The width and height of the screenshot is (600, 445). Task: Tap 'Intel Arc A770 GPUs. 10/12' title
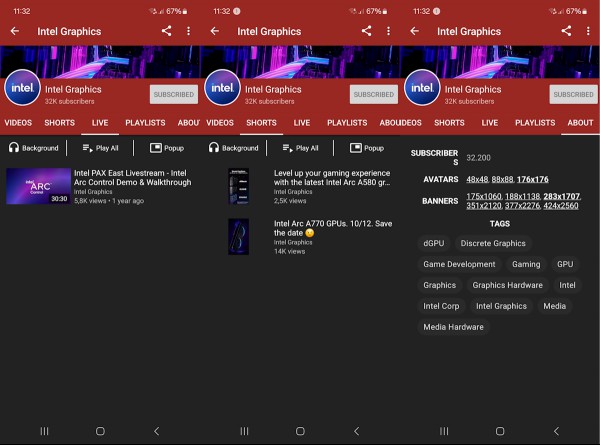click(333, 228)
